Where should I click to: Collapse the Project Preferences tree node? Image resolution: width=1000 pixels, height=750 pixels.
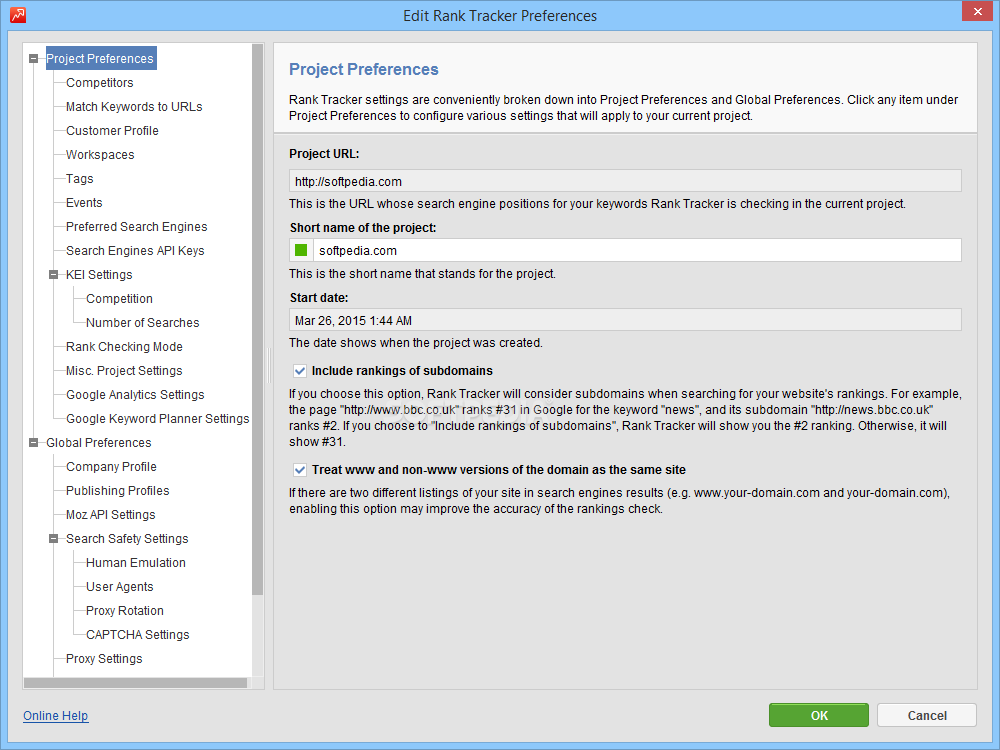33,59
